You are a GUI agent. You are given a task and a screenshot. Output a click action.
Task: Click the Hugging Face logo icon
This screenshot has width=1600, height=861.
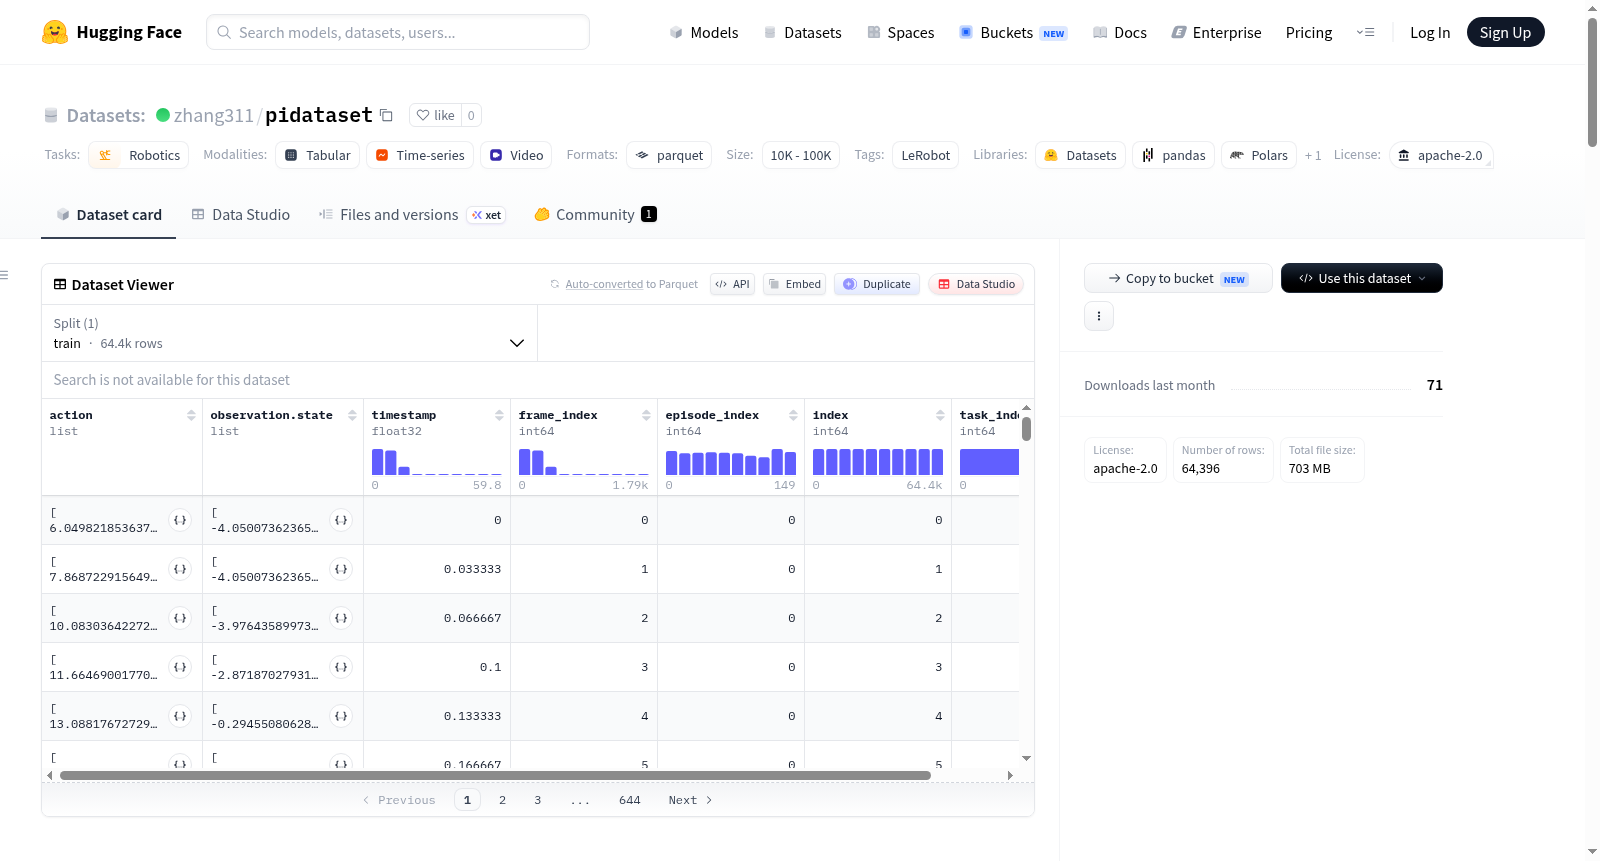(x=55, y=32)
